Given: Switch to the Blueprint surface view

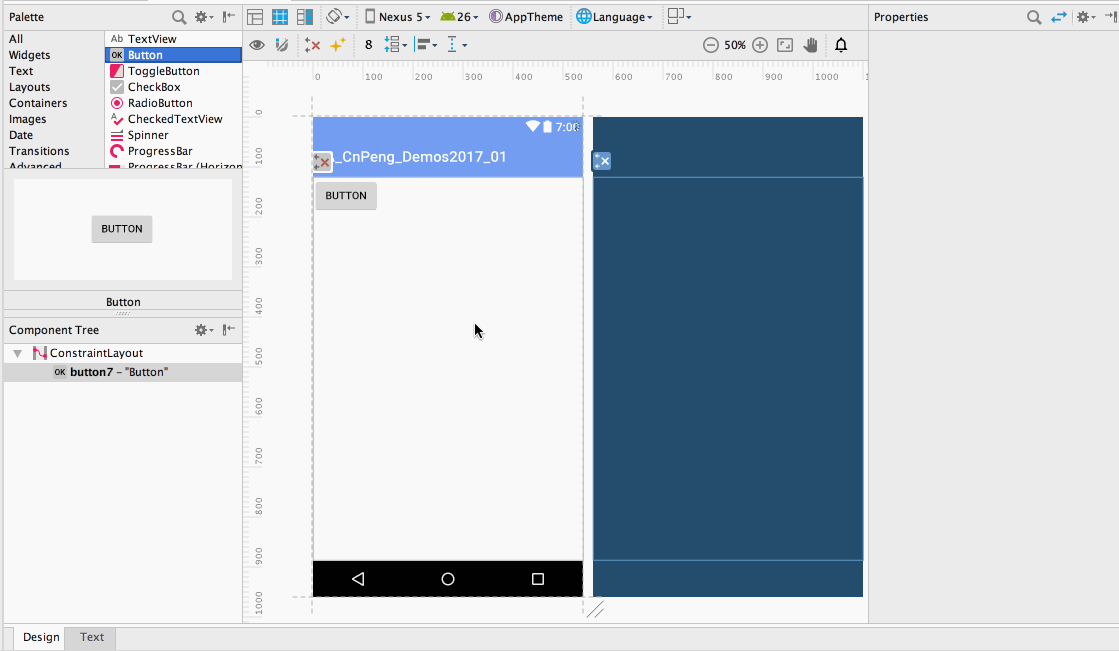Looking at the screenshot, I should tap(280, 16).
